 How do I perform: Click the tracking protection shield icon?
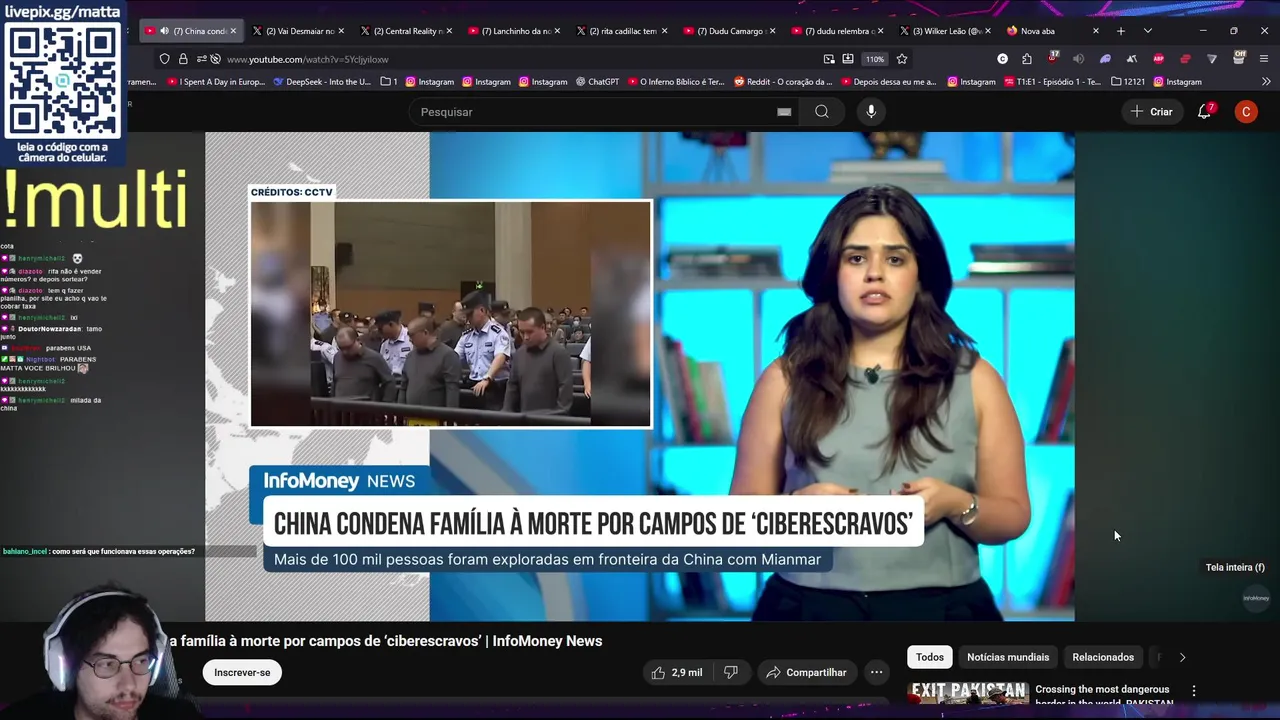tap(165, 59)
